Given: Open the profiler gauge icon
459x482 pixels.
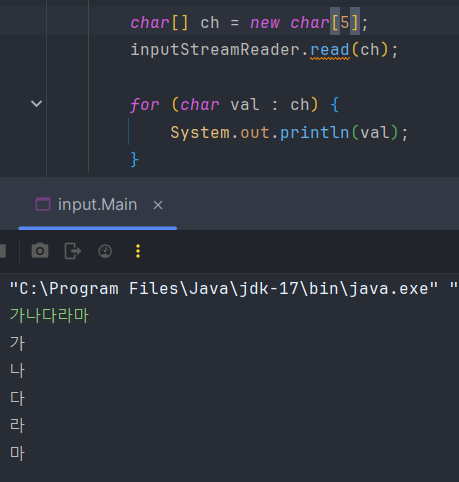Looking at the screenshot, I should coord(105,251).
